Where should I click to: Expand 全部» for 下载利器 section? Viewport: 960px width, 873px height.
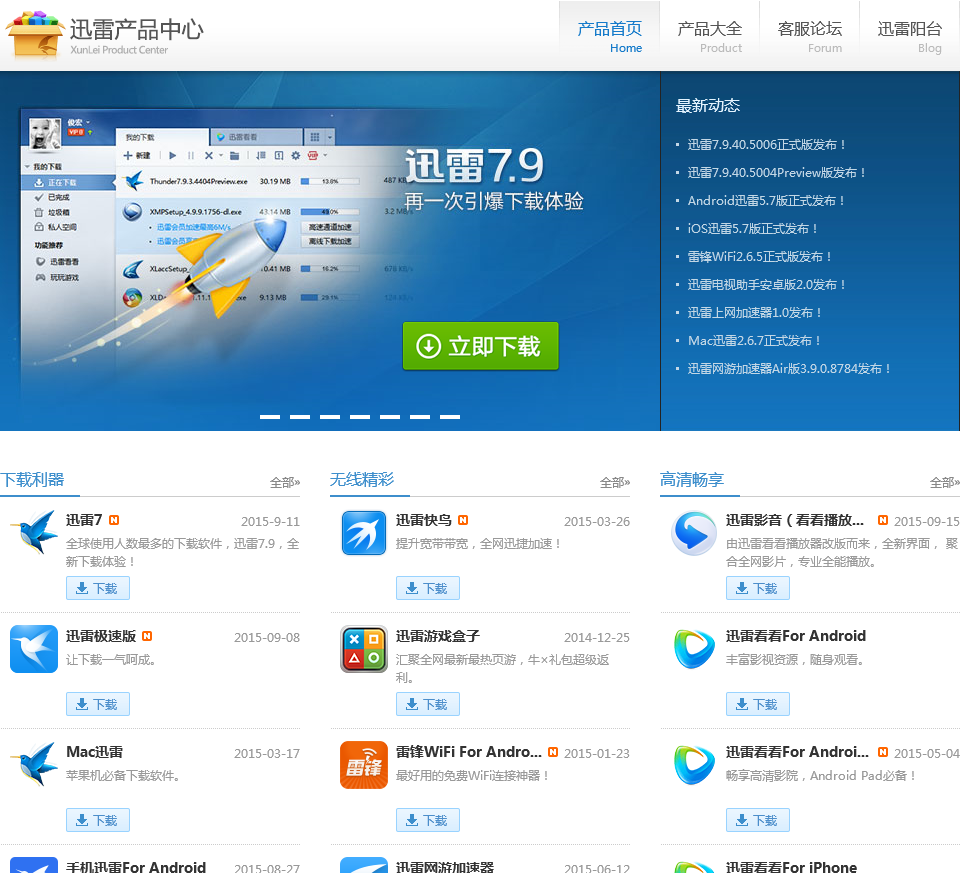tap(285, 483)
